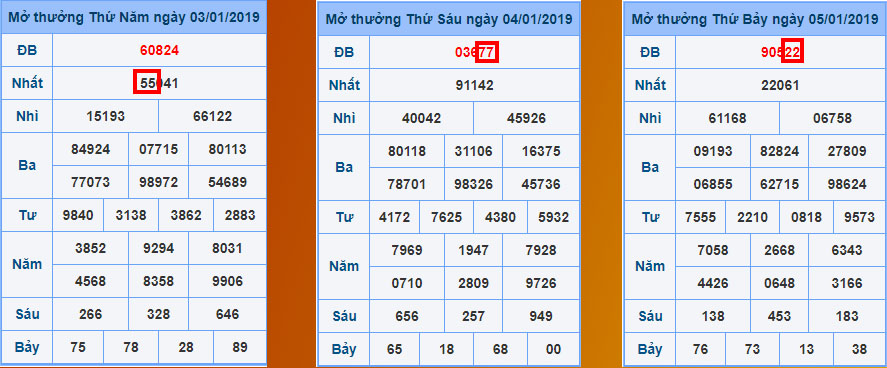The height and width of the screenshot is (368, 887).
Task: Pick fourth prize number 9573
Action: click(x=859, y=217)
